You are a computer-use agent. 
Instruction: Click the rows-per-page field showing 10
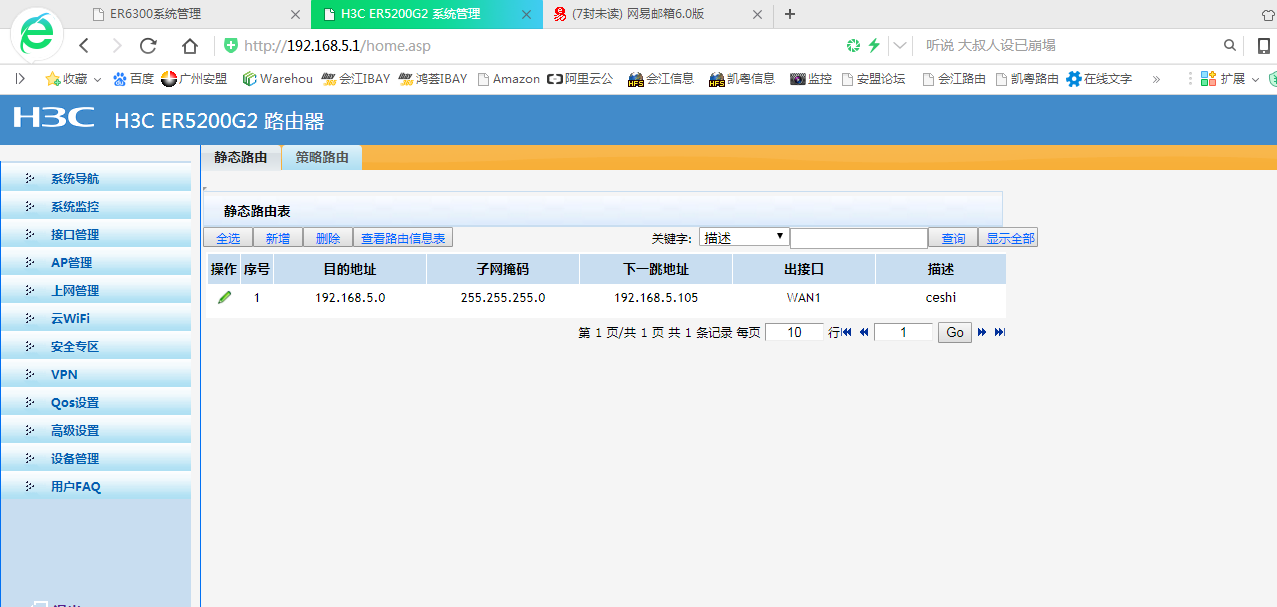[795, 332]
